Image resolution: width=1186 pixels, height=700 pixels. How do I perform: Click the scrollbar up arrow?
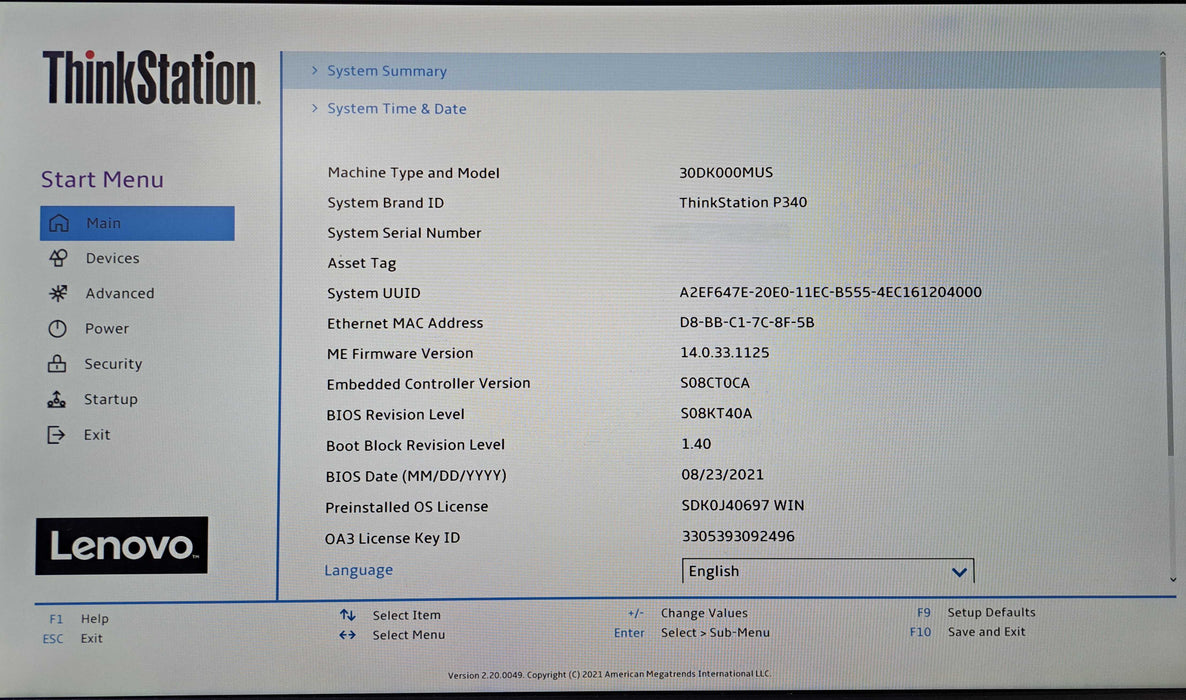(x=1163, y=54)
